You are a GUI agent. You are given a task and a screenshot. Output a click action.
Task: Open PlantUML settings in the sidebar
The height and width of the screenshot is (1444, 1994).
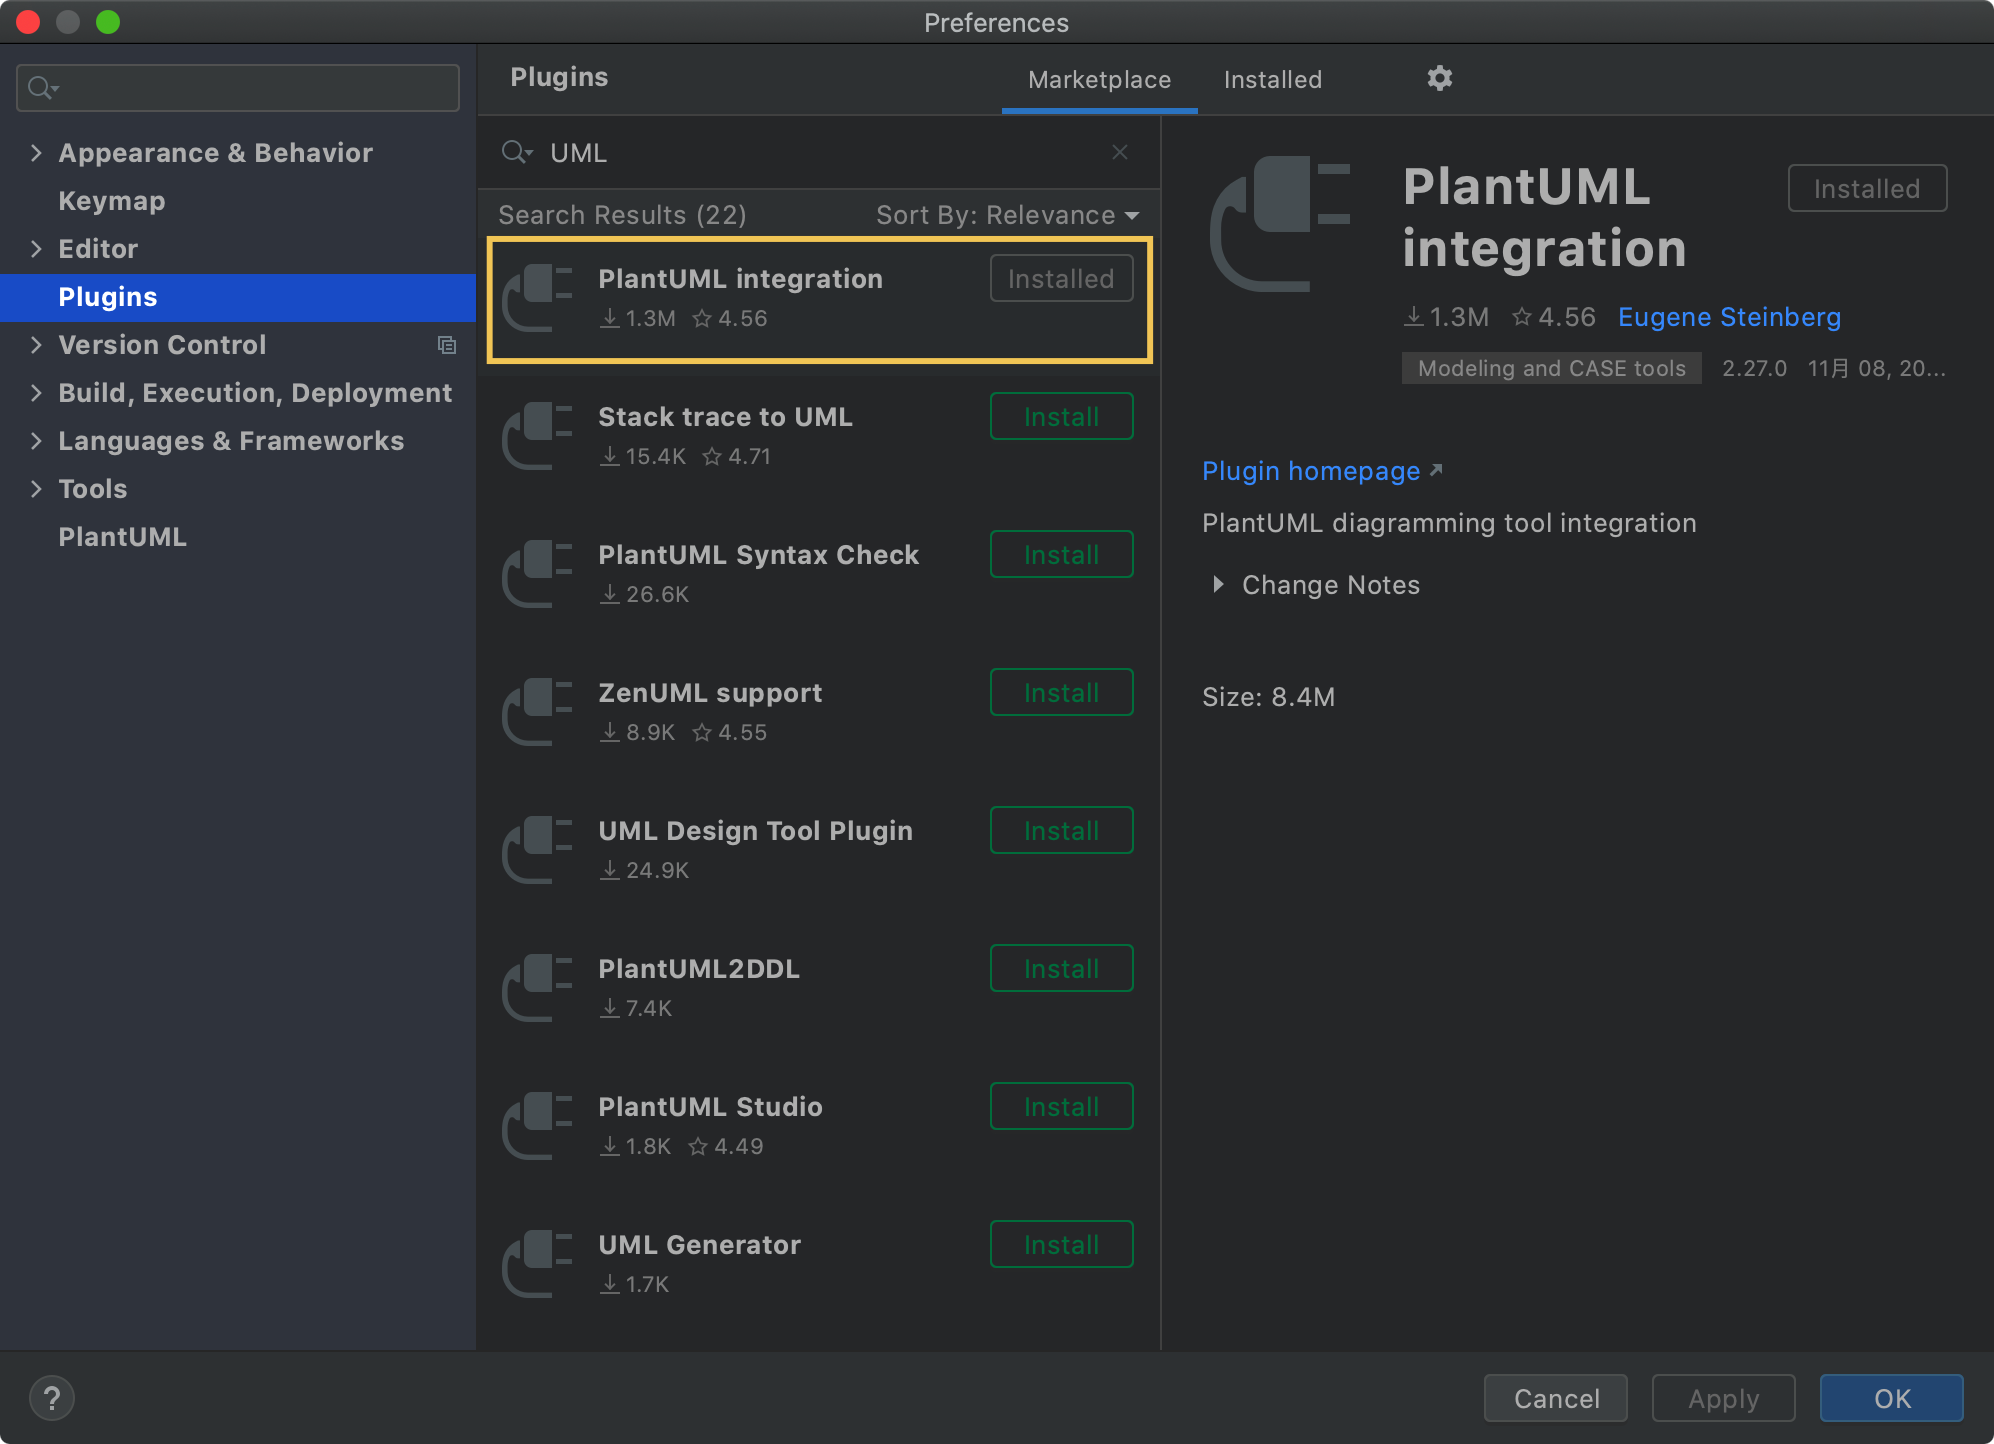[122, 537]
